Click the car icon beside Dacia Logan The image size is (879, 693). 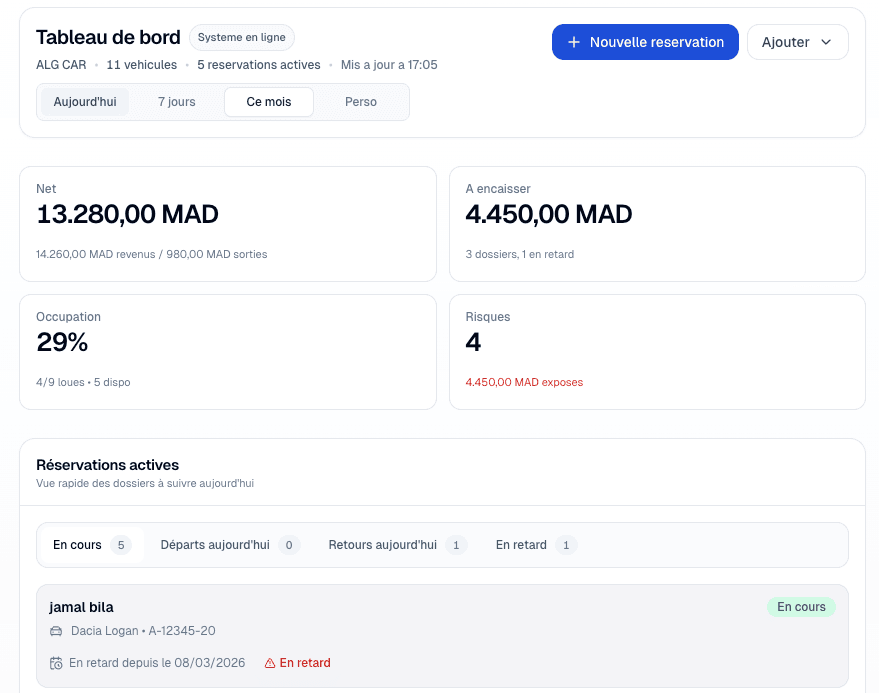point(56,631)
